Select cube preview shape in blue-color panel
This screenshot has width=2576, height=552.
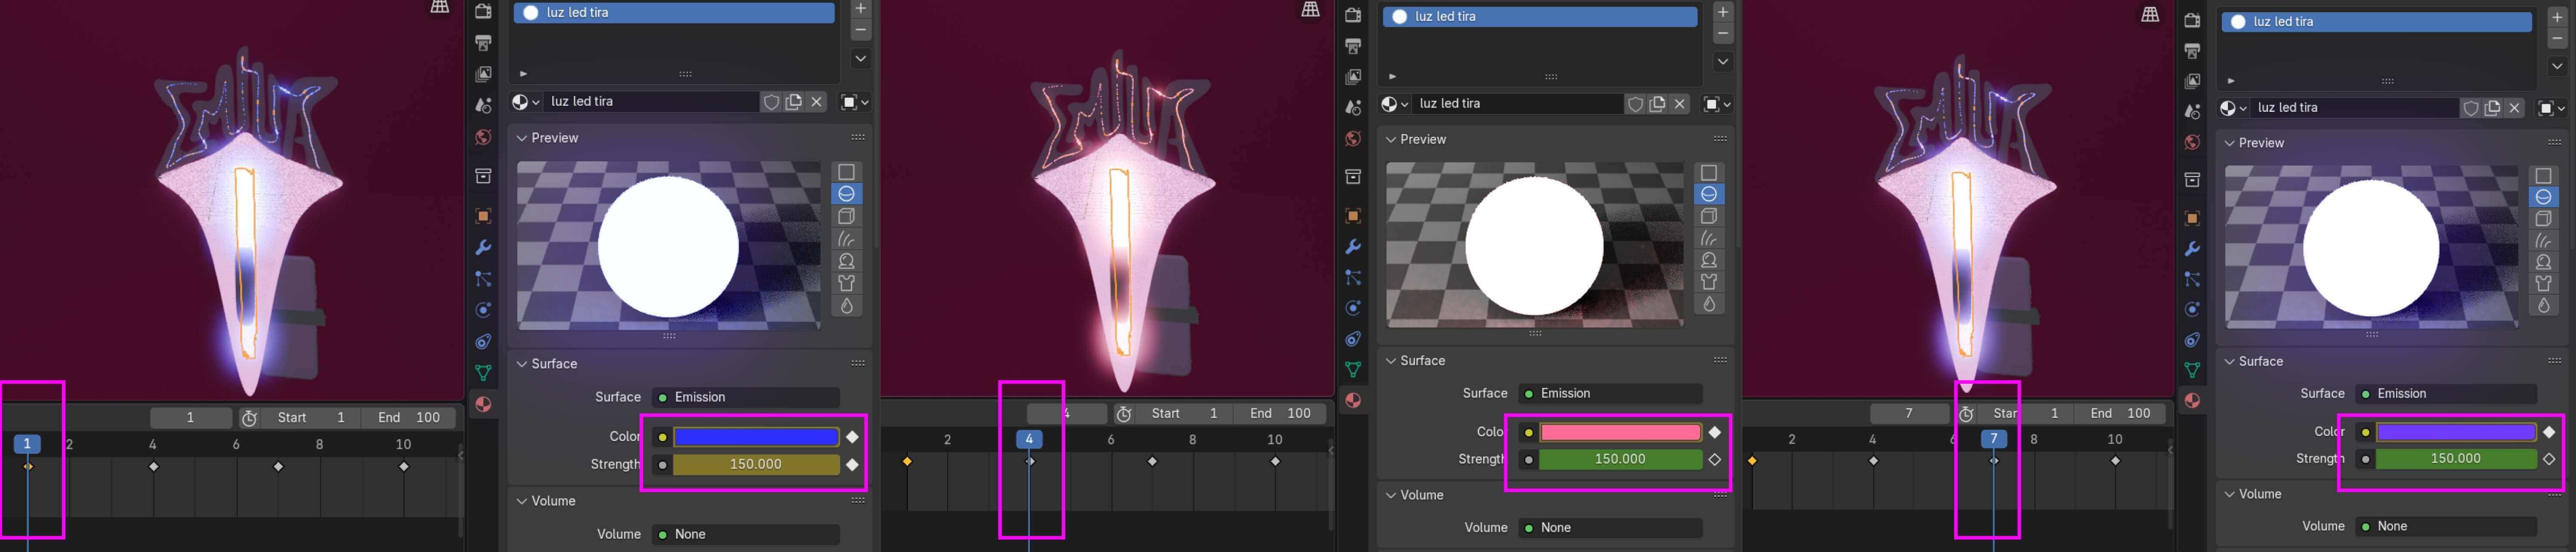pyautogui.click(x=846, y=216)
